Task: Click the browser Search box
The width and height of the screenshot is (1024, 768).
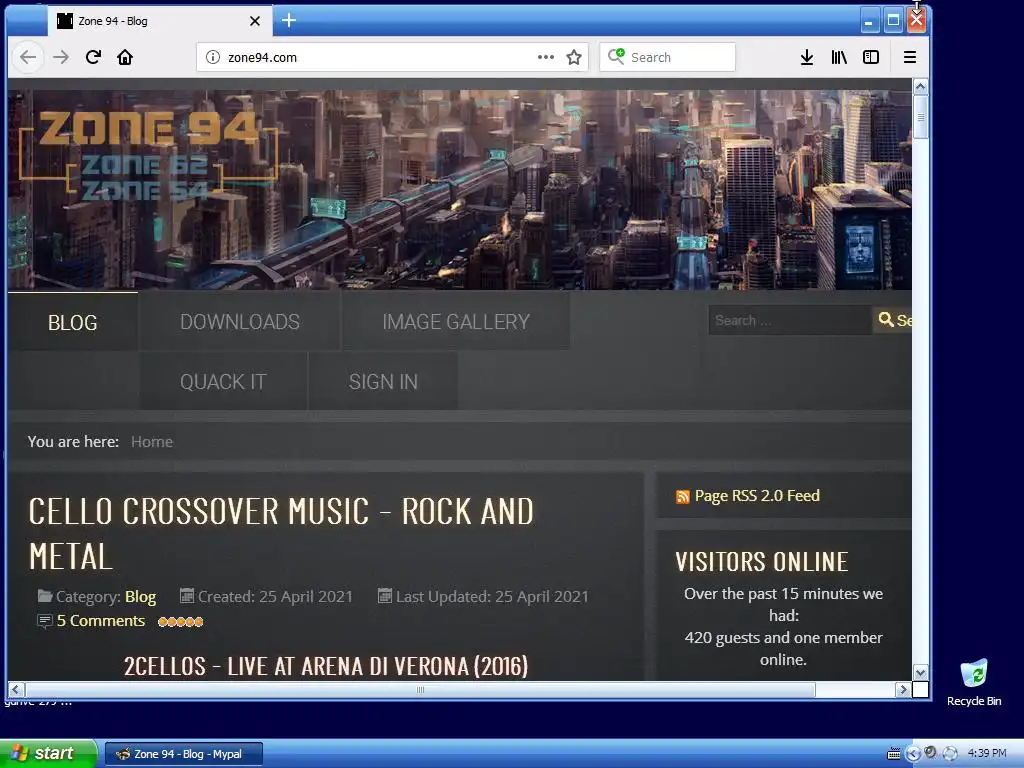Action: 667,57
